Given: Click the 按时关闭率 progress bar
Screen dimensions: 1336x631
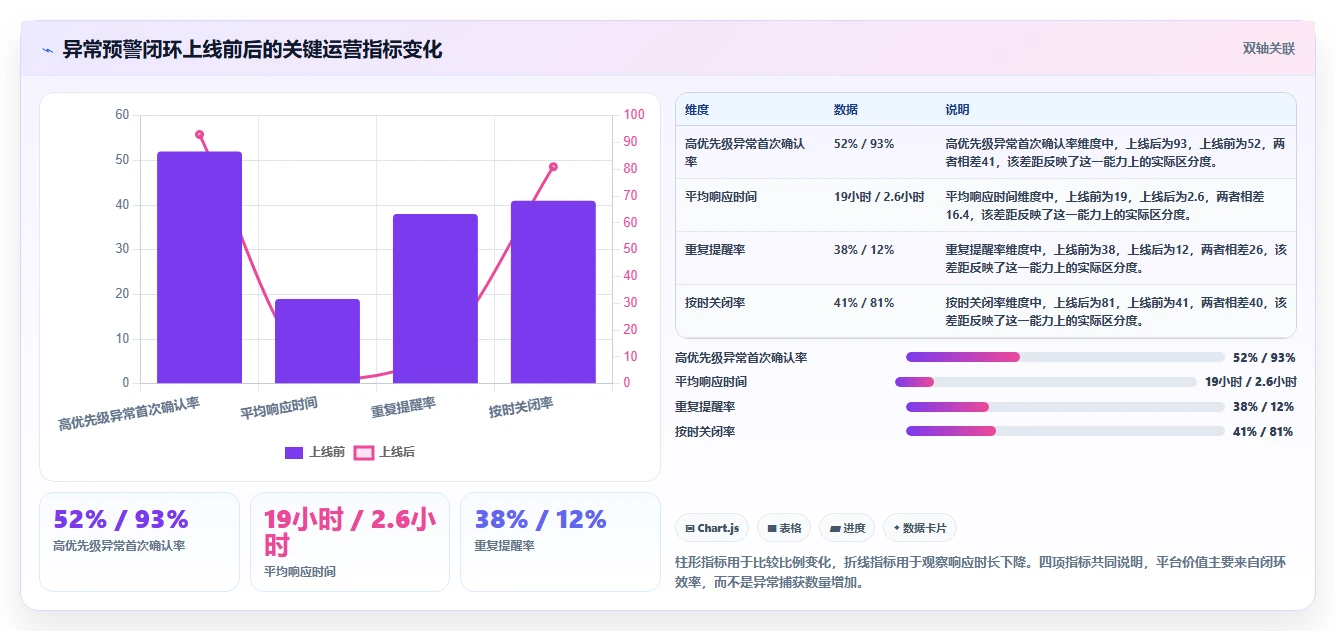Looking at the screenshot, I should pyautogui.click(x=1065, y=432).
